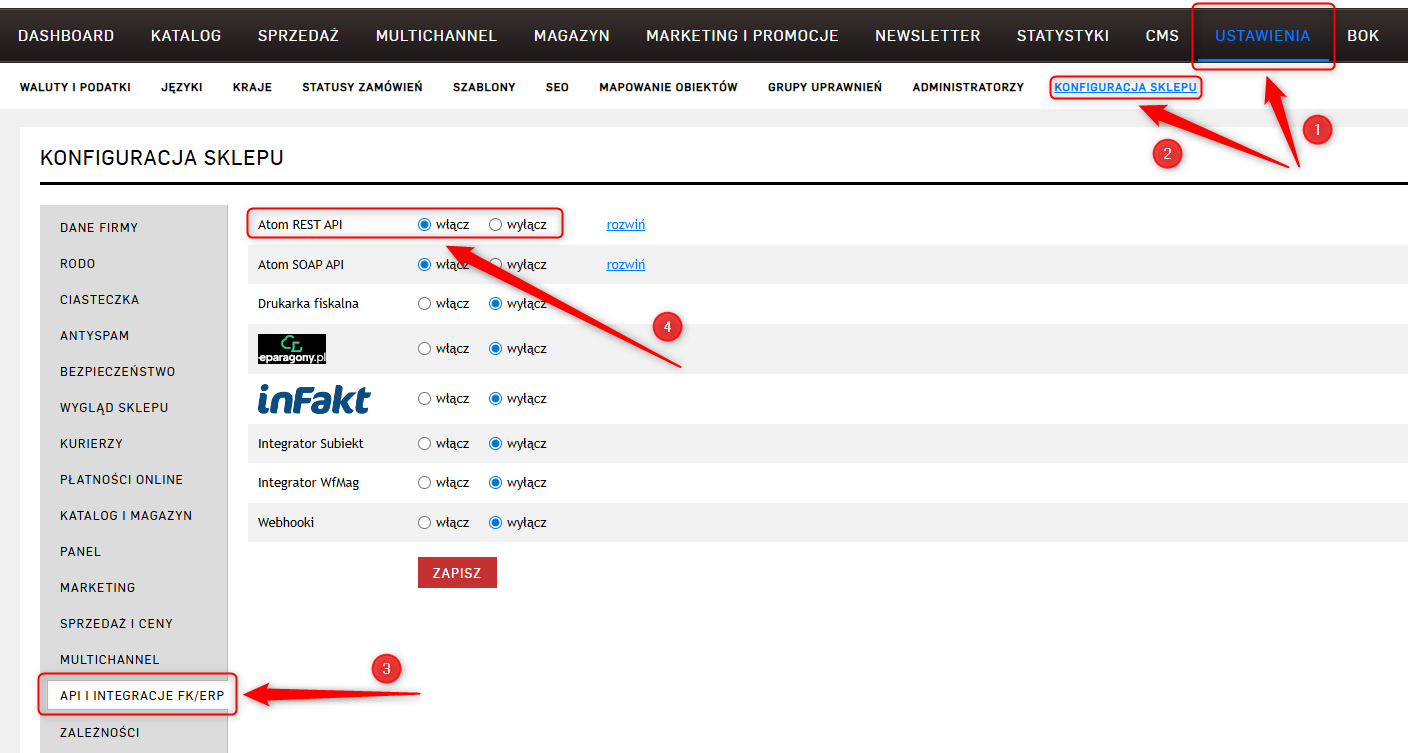Select Dane Firmy in sidebar
This screenshot has width=1408, height=753.
coord(99,228)
